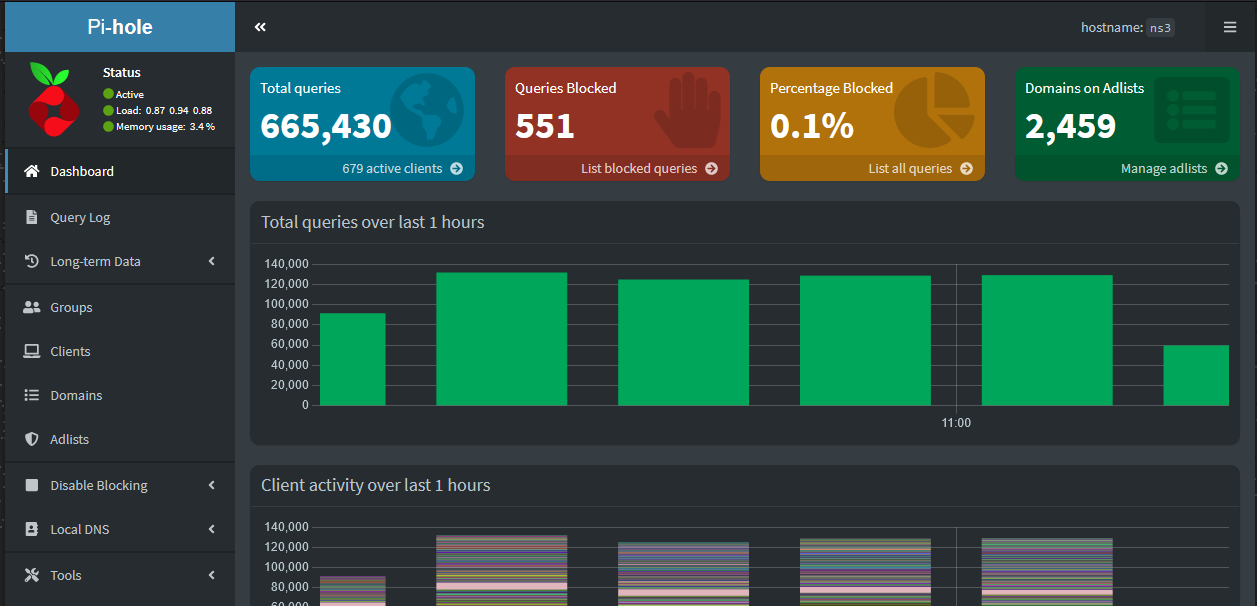Click arrow icon beside 679 active clients

pos(456,168)
